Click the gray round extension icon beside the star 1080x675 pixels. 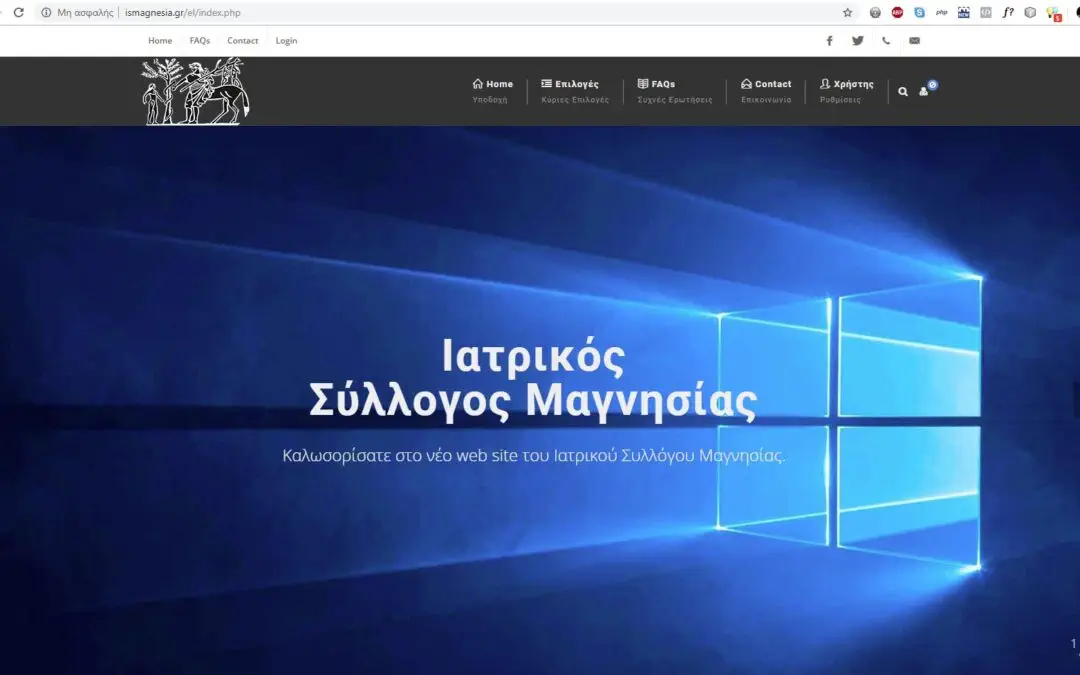point(875,12)
